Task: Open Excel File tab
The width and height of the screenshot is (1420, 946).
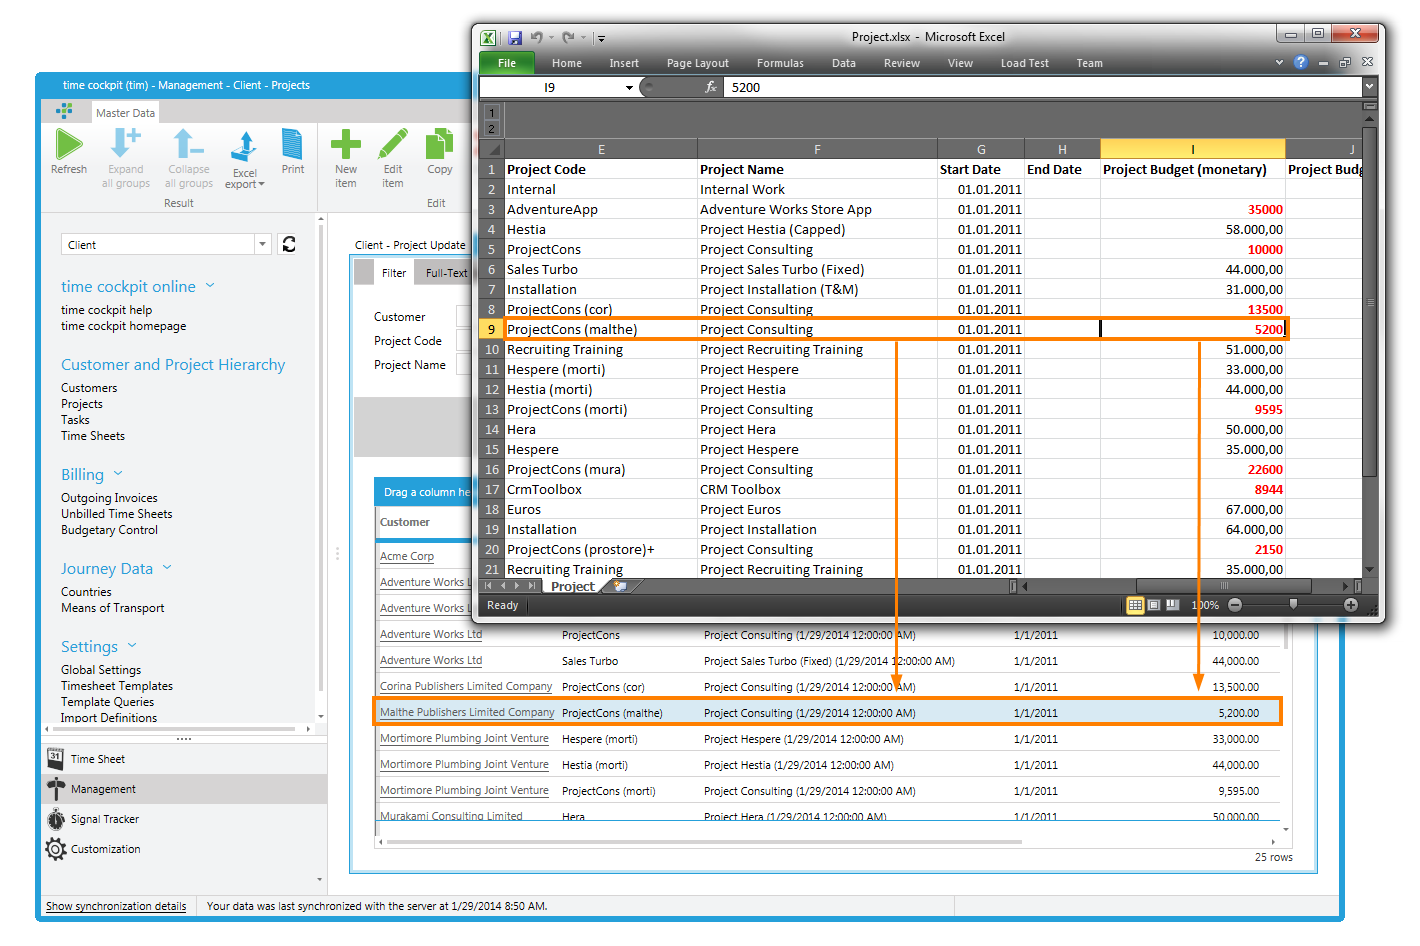Action: 507,63
